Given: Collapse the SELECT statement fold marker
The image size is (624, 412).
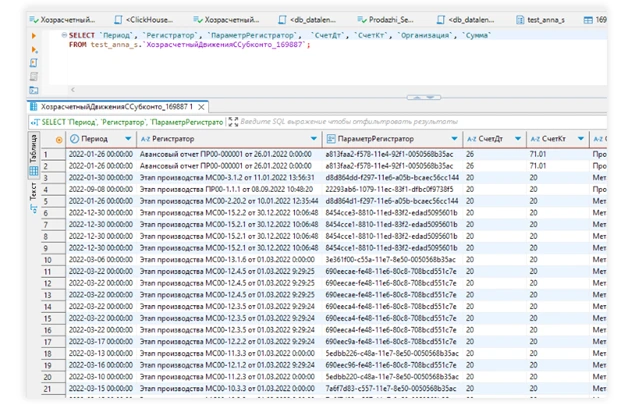Looking at the screenshot, I should tap(62, 35).
